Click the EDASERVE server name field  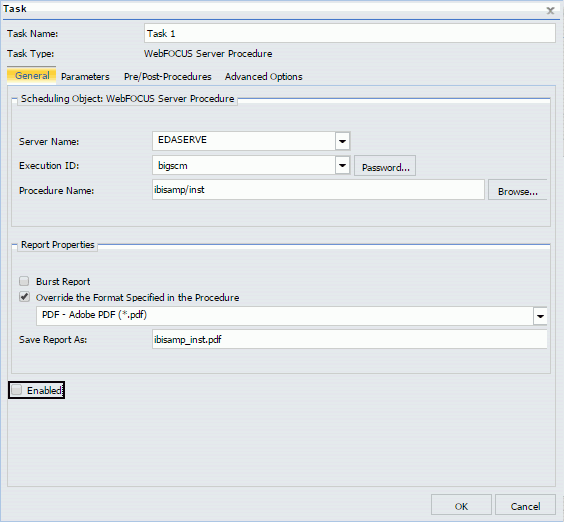(244, 141)
